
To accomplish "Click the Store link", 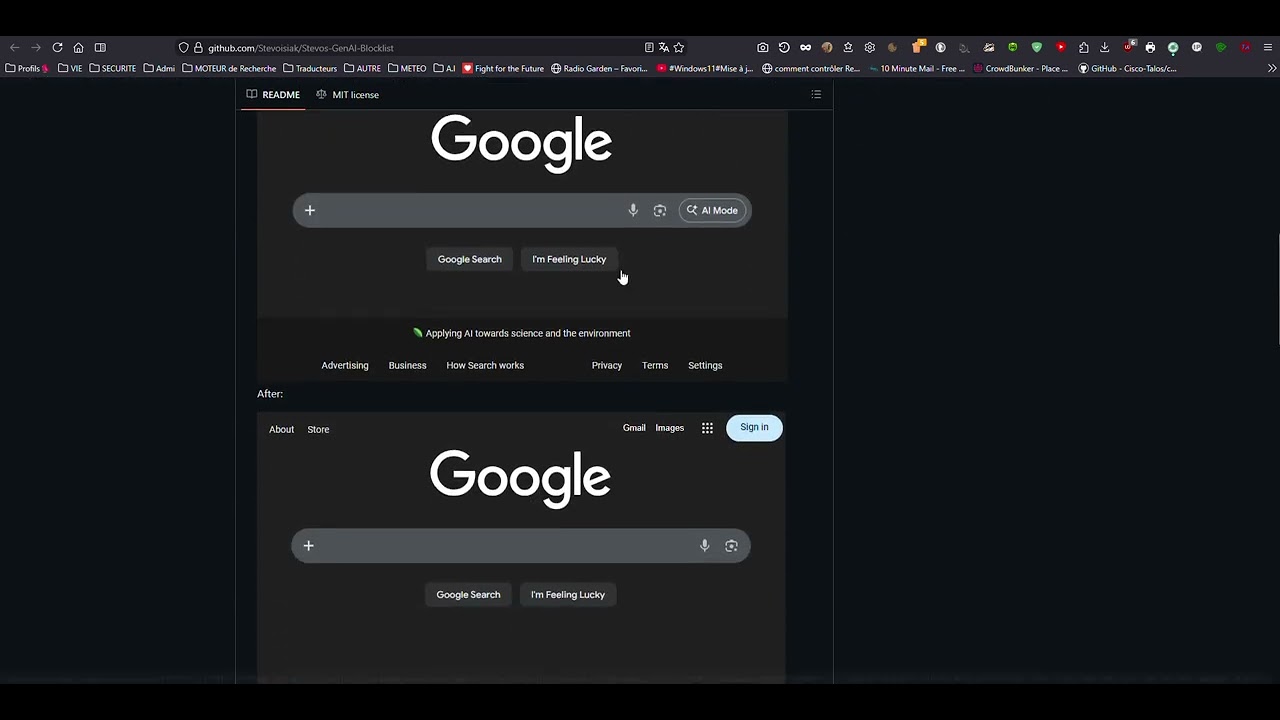I will (x=318, y=429).
